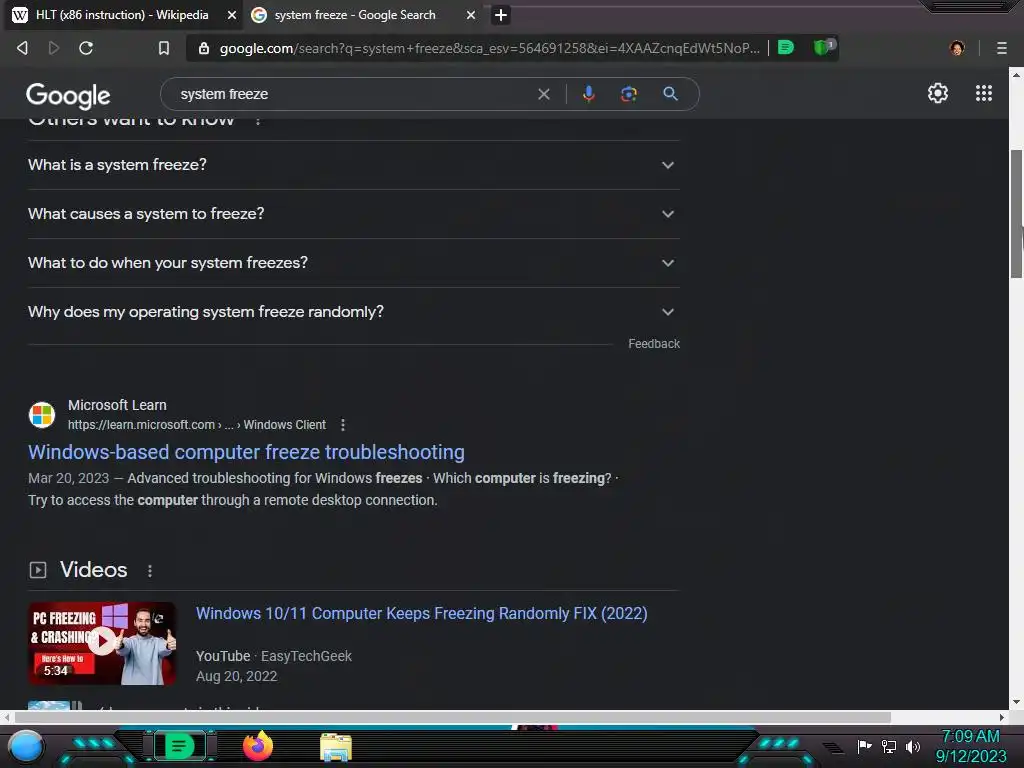
Task: Click the lock icon in address bar
Action: [204, 48]
